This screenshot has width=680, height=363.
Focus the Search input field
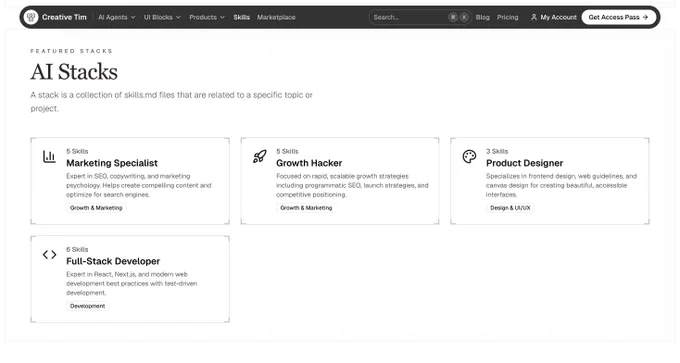coord(420,17)
